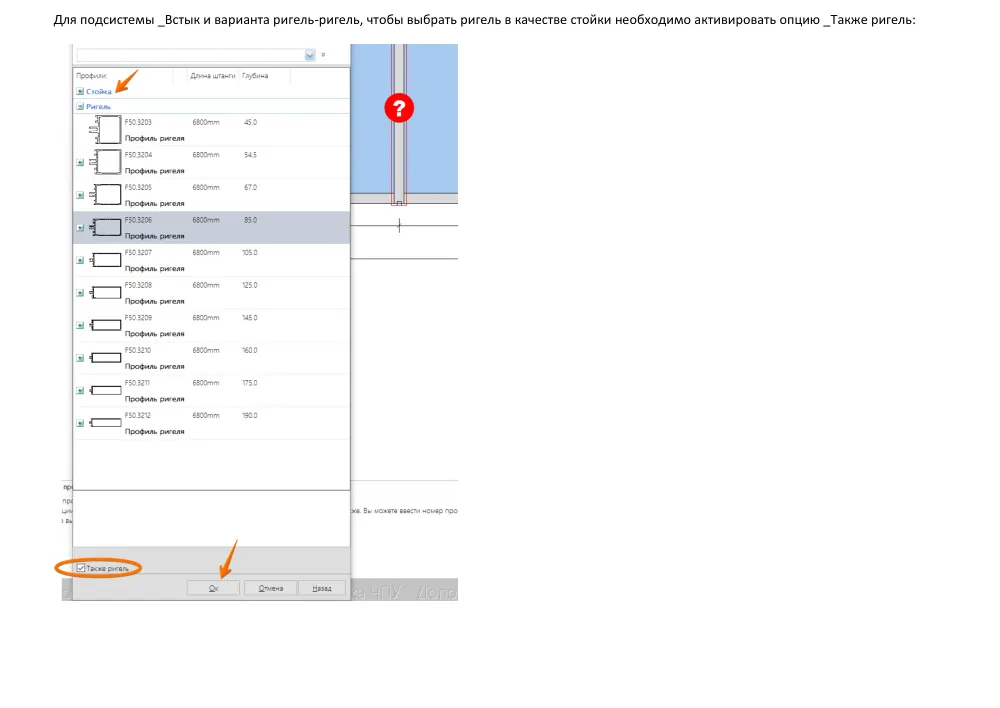Click the depth value 85.0
The image size is (1000, 708).
[251, 220]
